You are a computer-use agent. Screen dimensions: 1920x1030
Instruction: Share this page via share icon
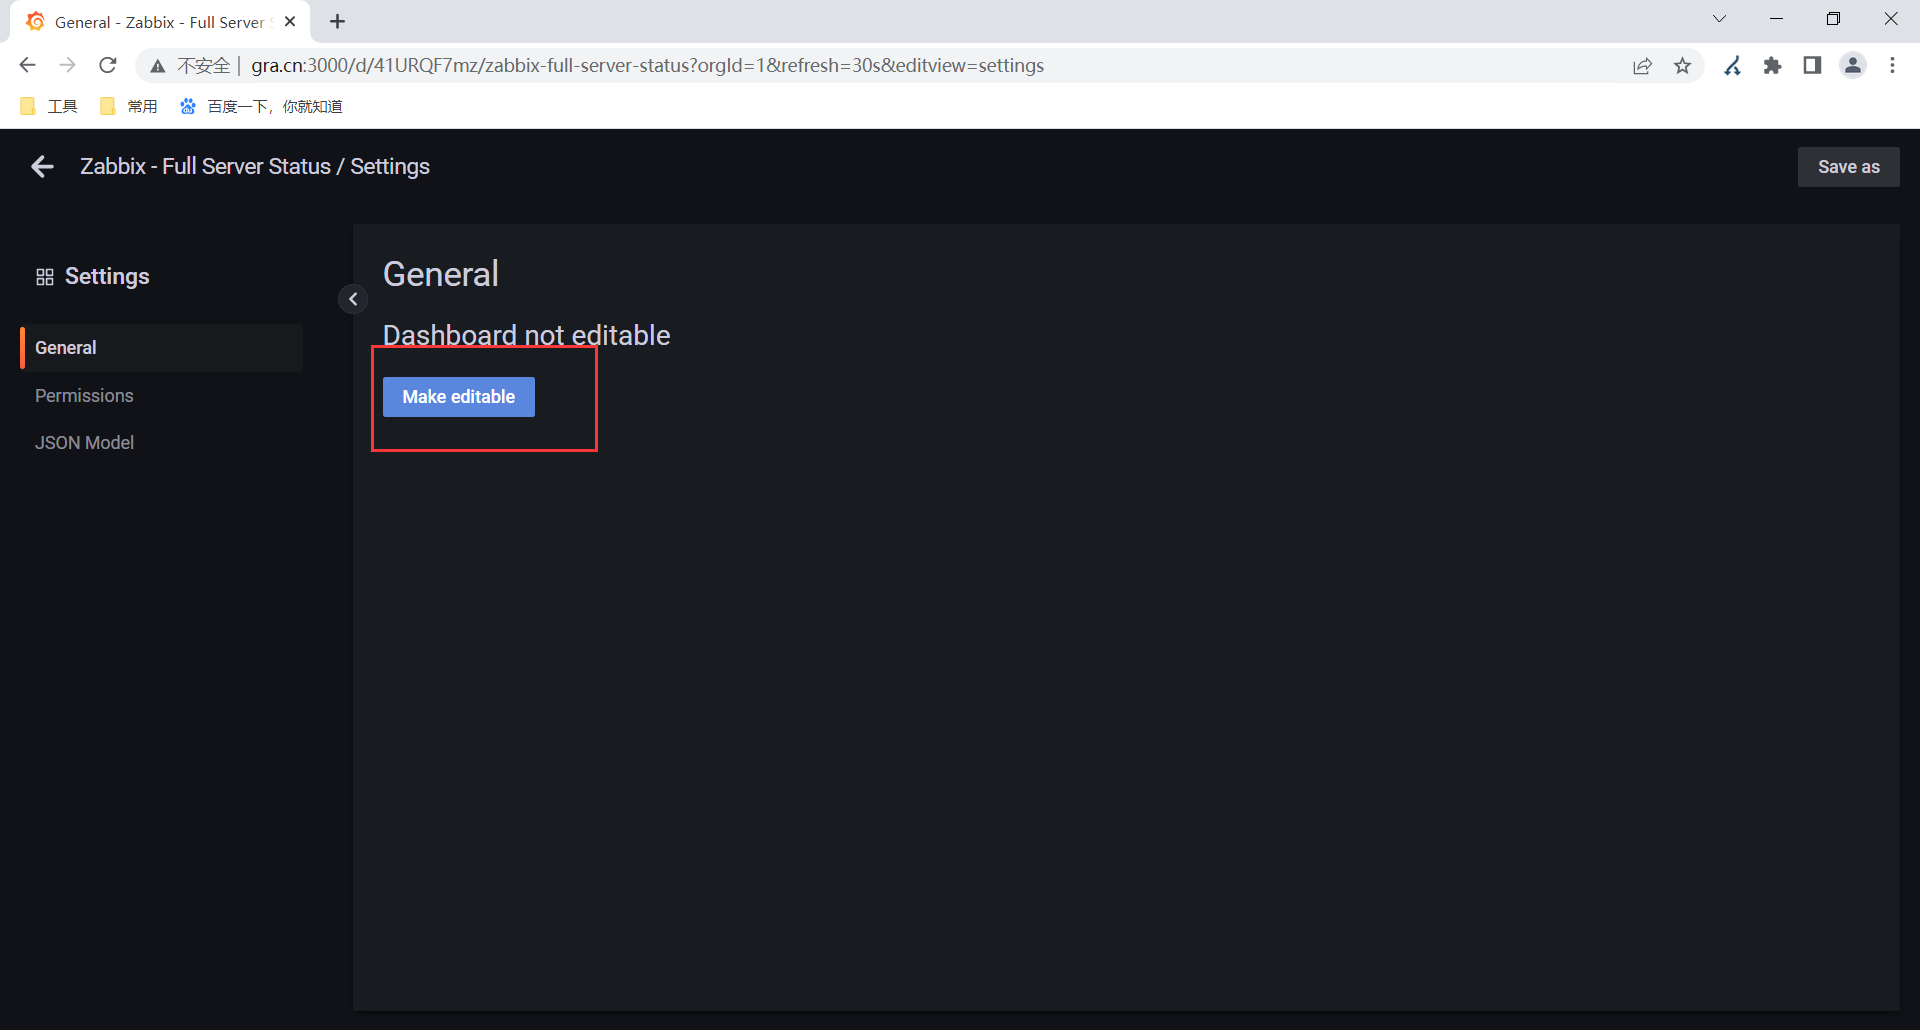click(1642, 66)
